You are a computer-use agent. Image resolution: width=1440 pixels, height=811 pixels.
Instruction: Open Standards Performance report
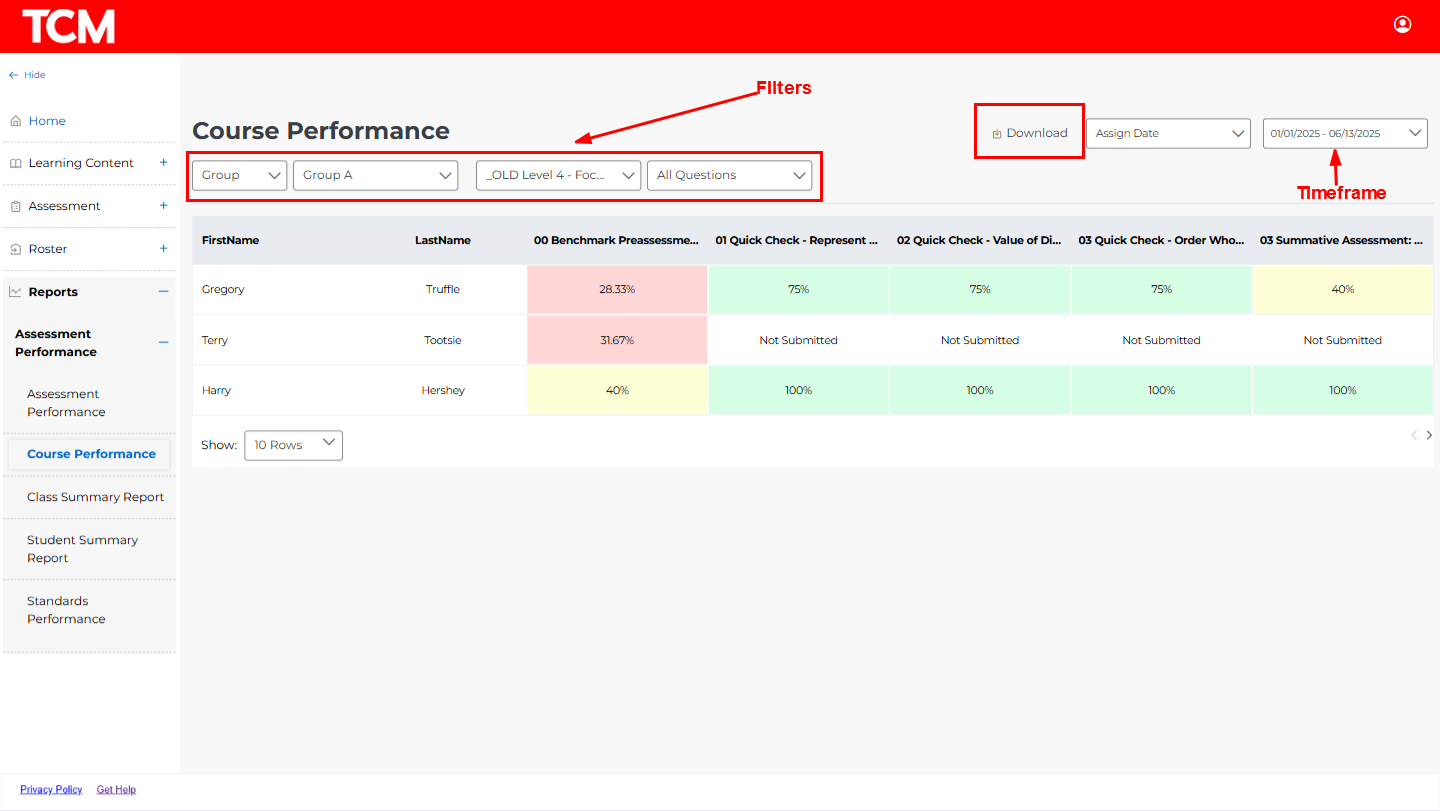[66, 610]
